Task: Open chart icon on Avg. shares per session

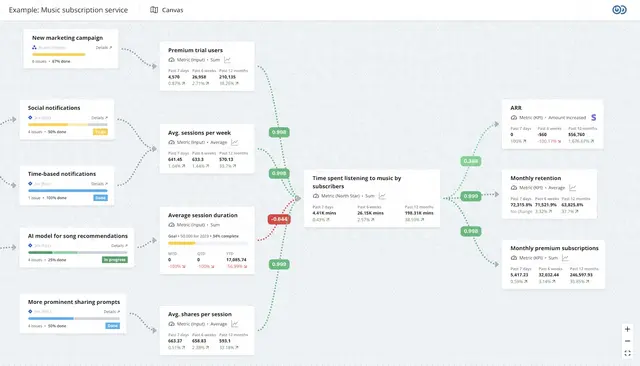Action: click(x=235, y=324)
